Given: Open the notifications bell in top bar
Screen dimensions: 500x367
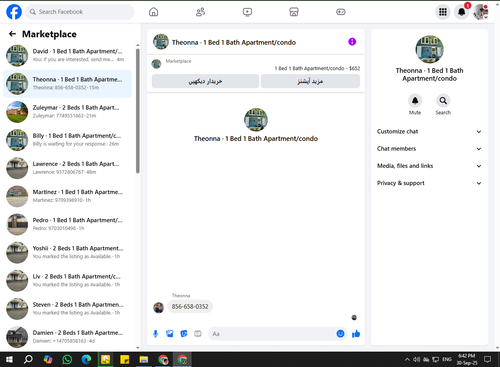Looking at the screenshot, I should (462, 12).
